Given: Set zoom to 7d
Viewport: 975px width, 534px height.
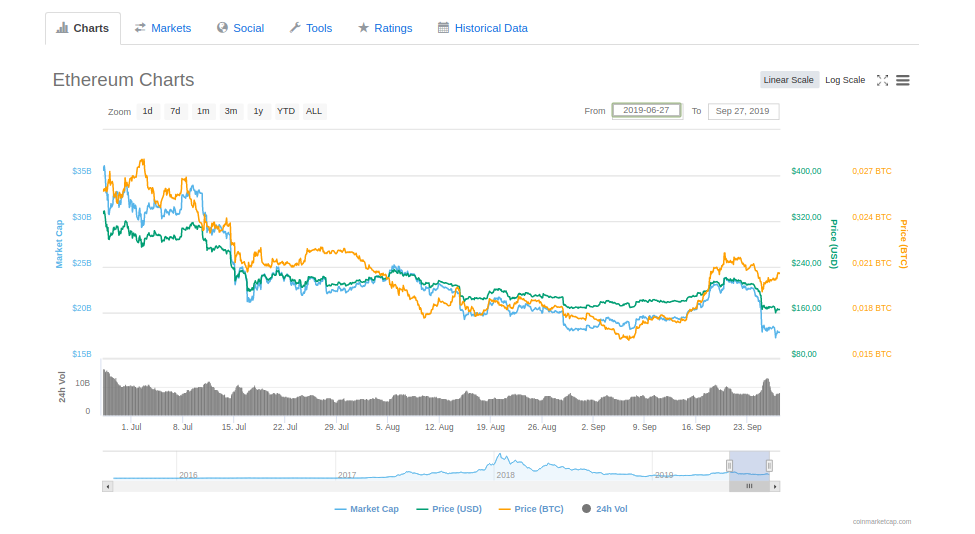Looking at the screenshot, I should 175,111.
